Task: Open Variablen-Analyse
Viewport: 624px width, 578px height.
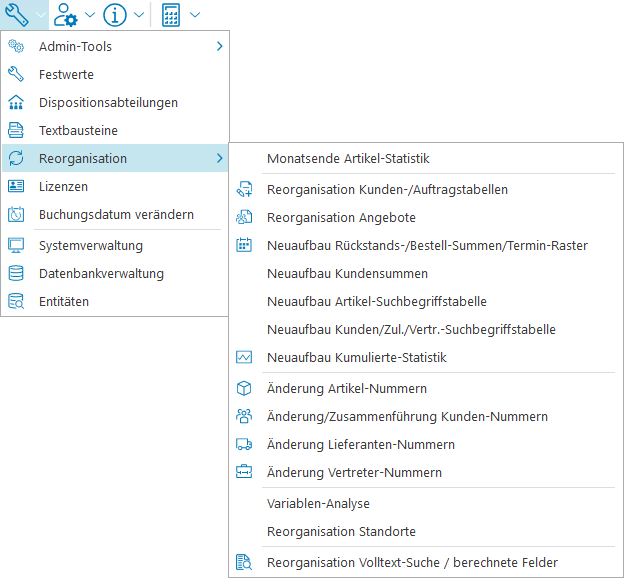Action: pyautogui.click(x=319, y=503)
